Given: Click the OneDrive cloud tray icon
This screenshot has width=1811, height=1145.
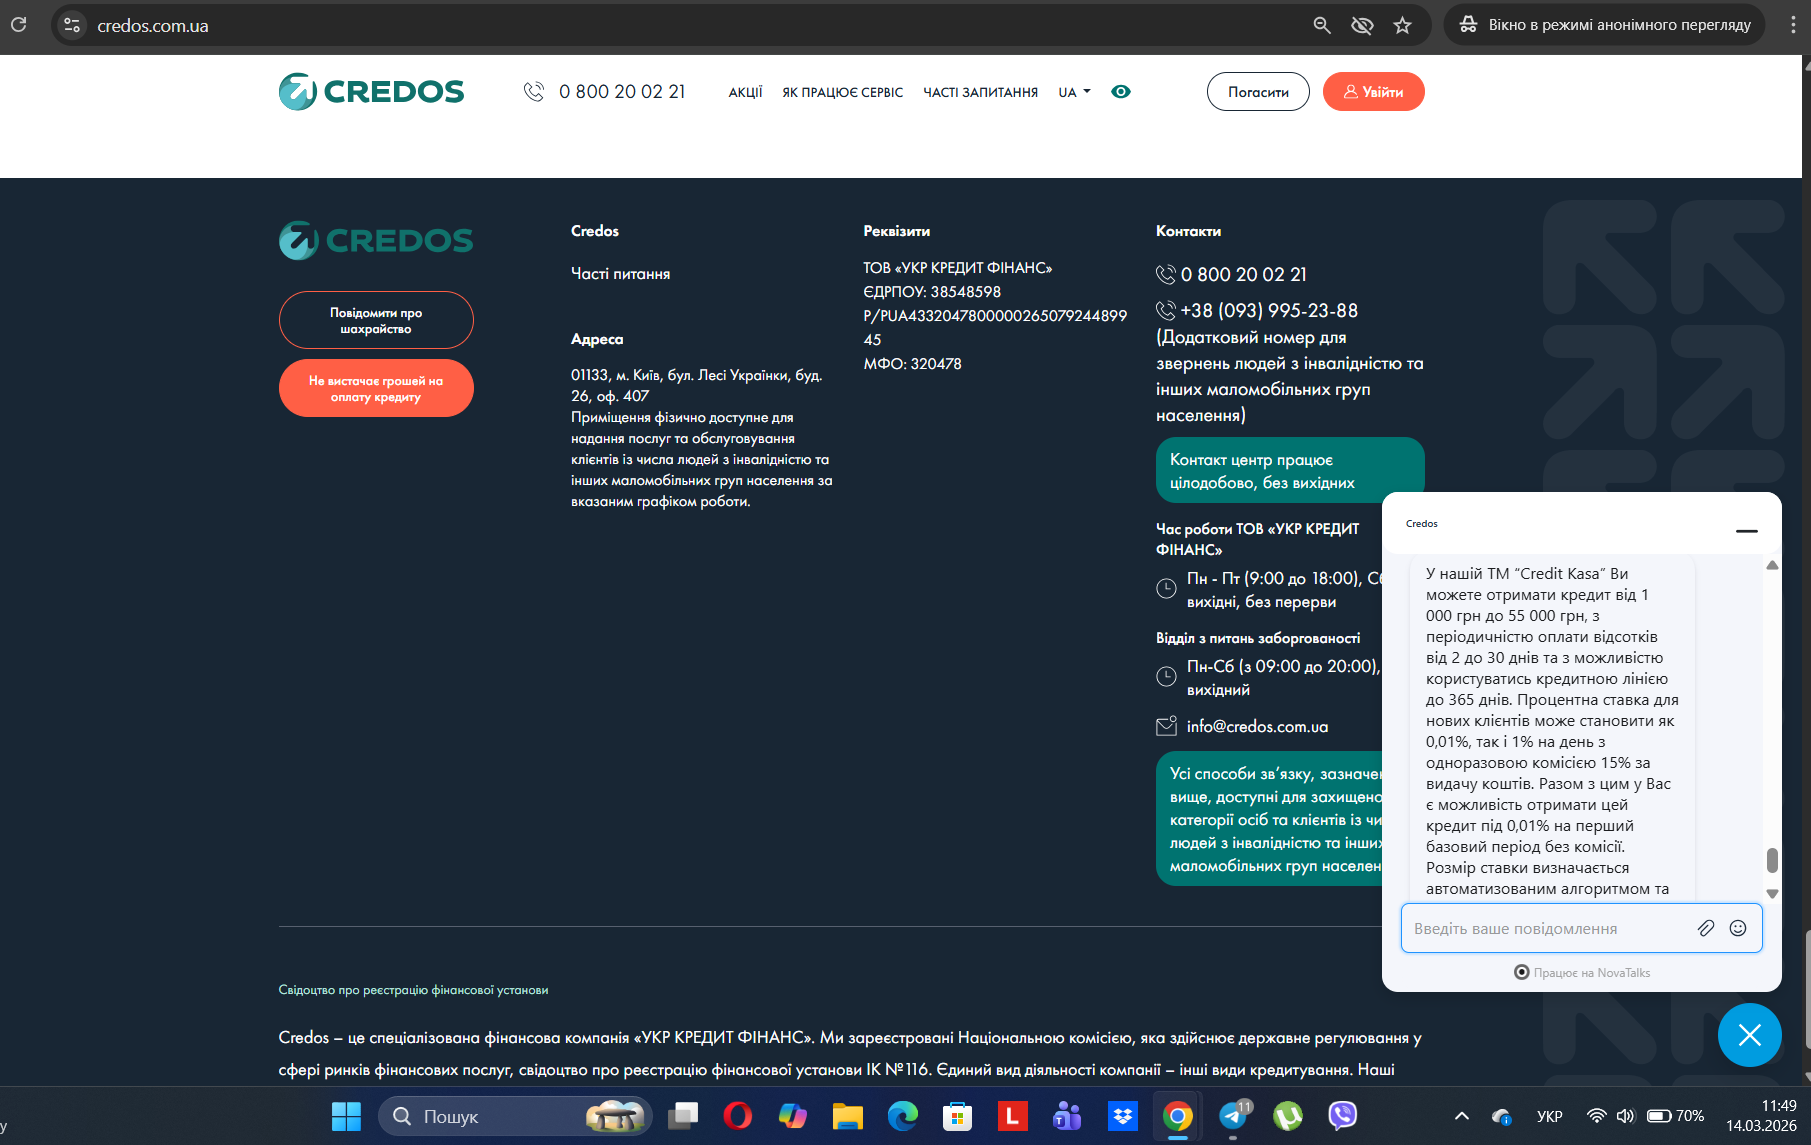Looking at the screenshot, I should click(1501, 1116).
